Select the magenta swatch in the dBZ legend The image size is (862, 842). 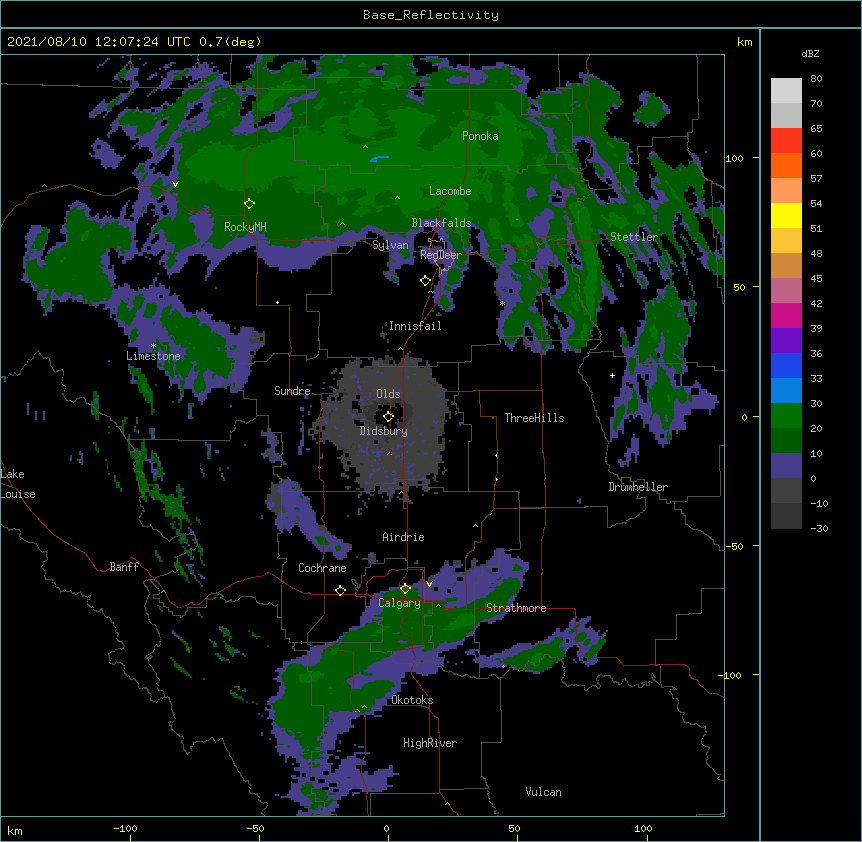pos(786,315)
